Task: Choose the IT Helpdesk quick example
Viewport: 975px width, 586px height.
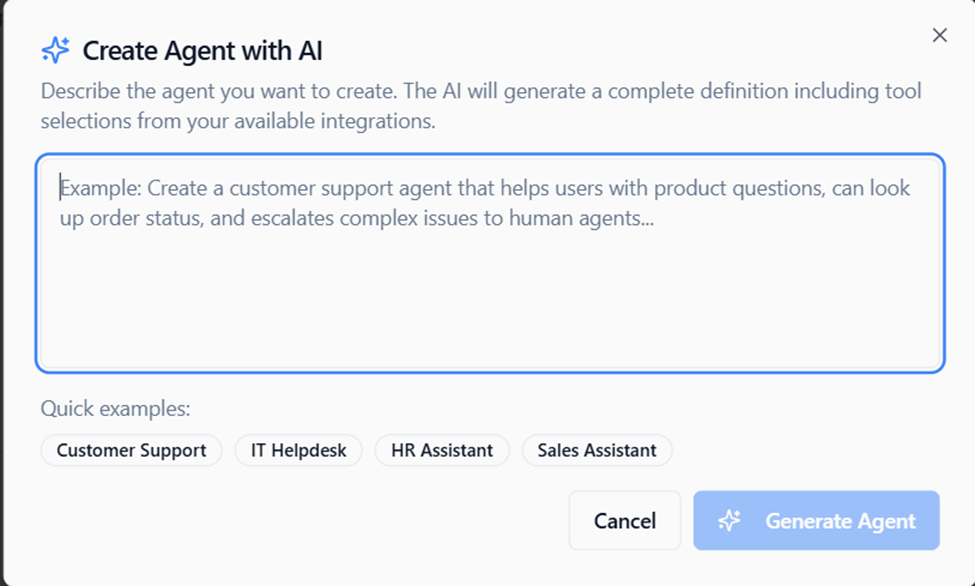Action: [298, 450]
